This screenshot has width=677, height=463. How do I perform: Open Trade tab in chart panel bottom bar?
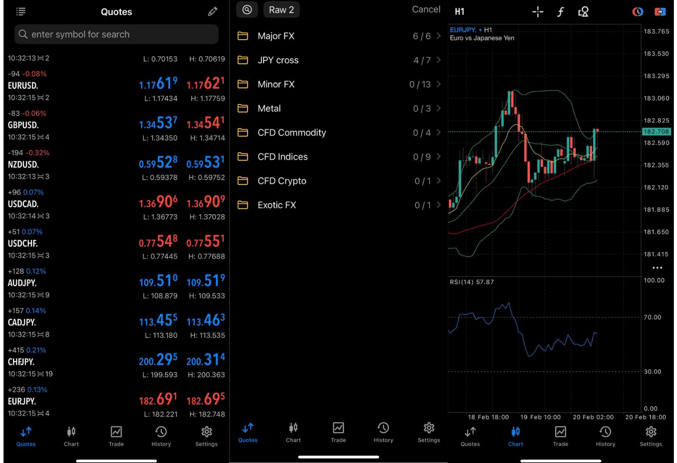[x=560, y=436]
